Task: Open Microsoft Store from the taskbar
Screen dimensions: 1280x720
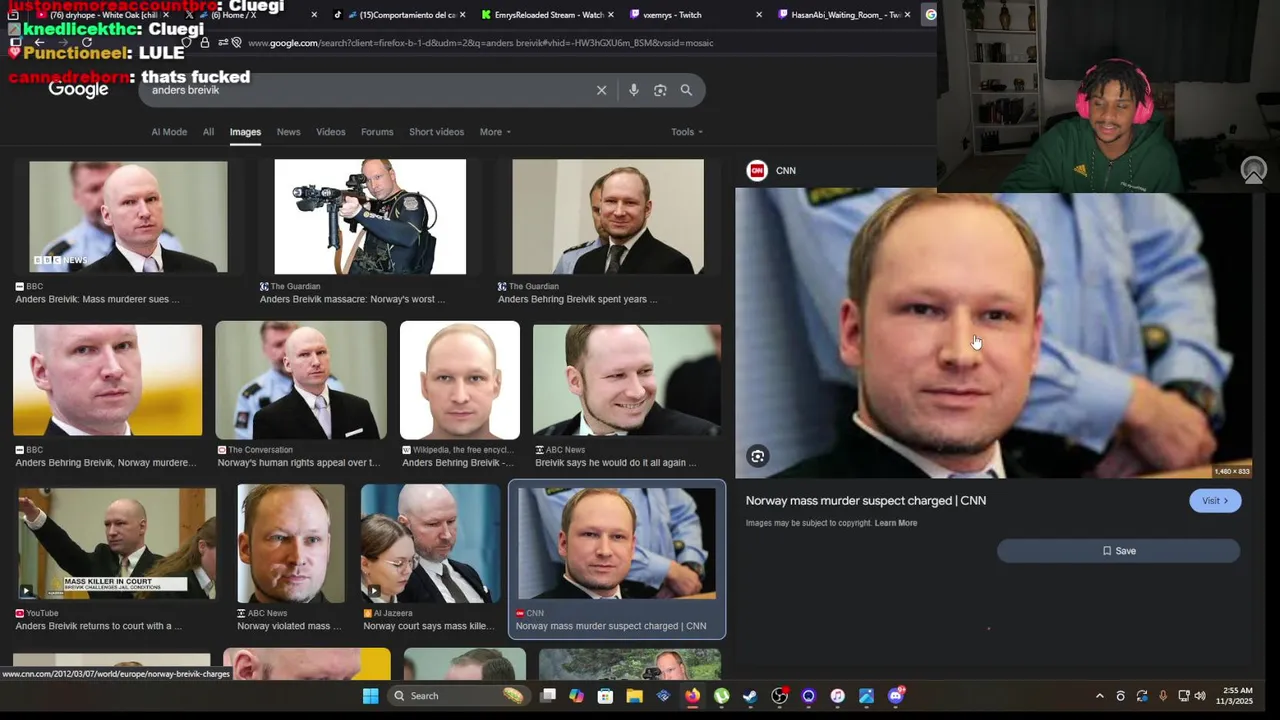Action: pyautogui.click(x=606, y=696)
